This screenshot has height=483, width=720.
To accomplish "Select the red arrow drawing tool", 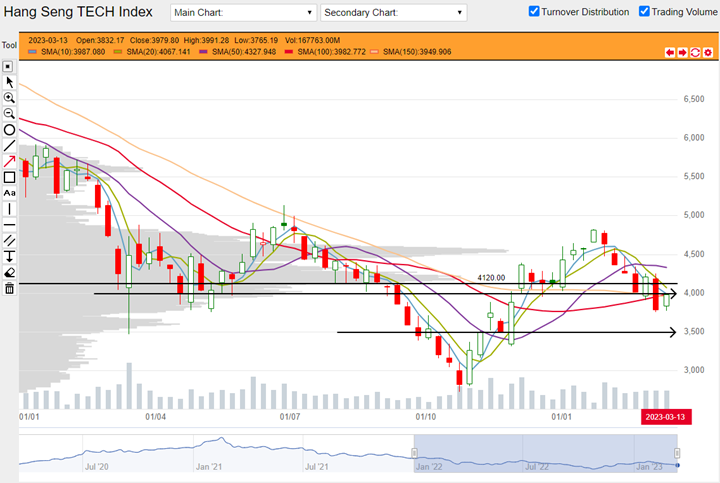I will 9,162.
